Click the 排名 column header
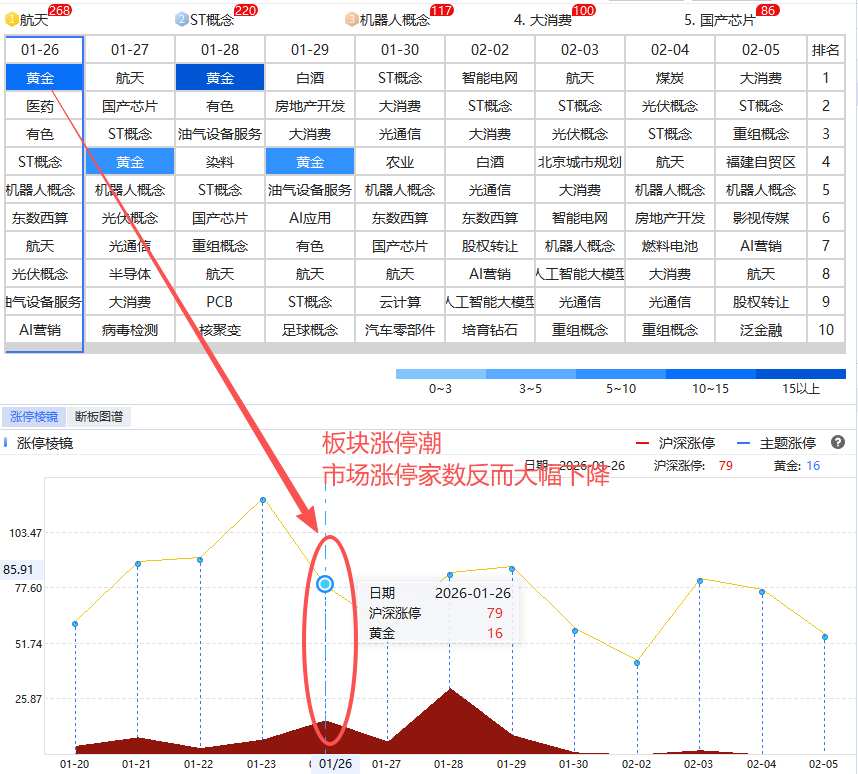This screenshot has height=774, width=858. point(826,49)
